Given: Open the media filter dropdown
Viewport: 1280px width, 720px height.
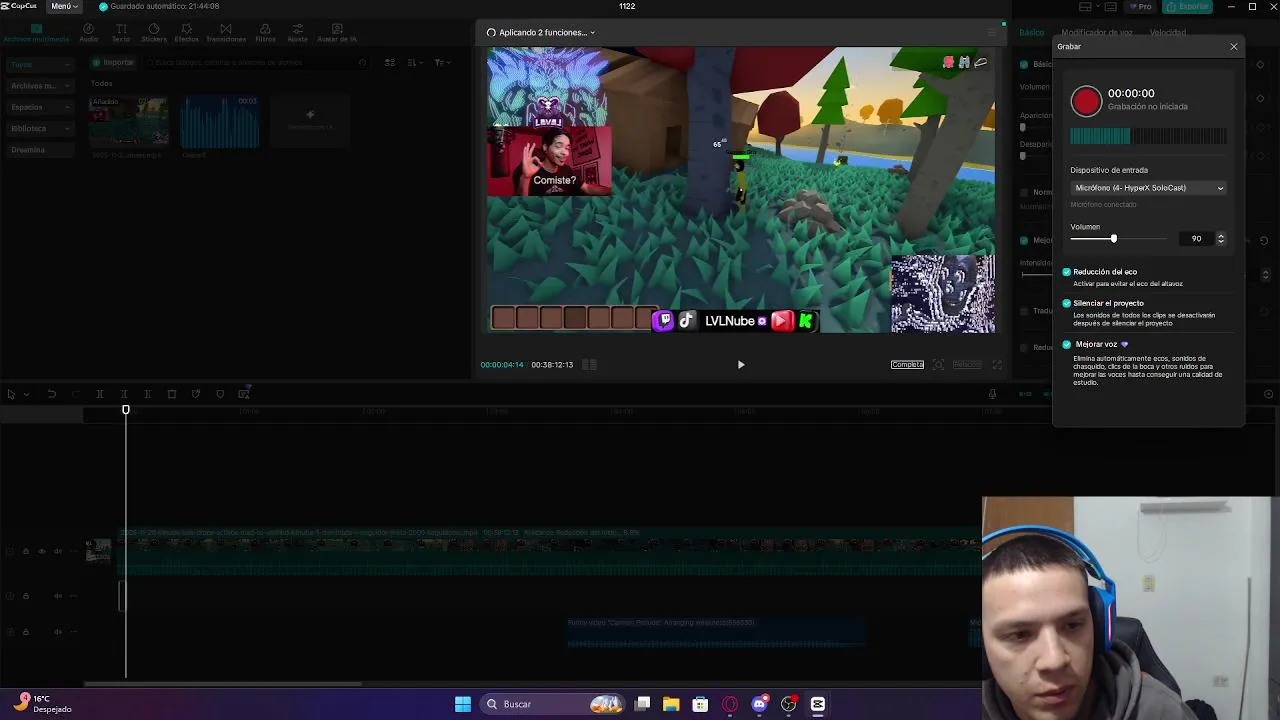Looking at the screenshot, I should 441,62.
